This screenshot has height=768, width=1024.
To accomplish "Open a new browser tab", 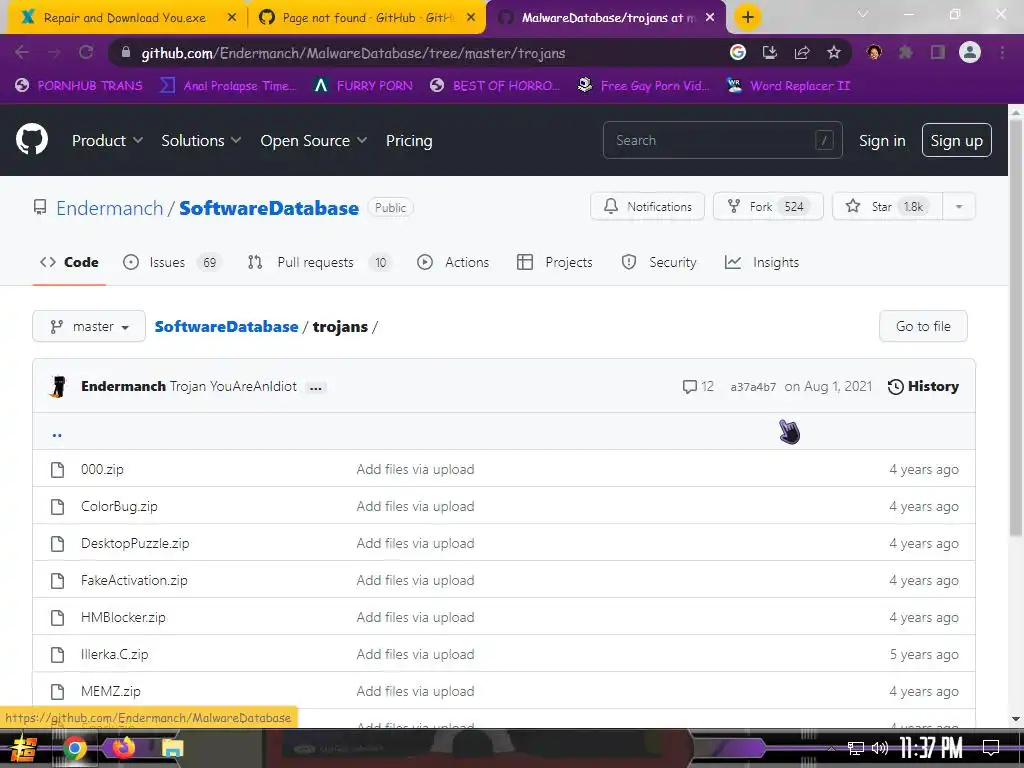I will [748, 17].
